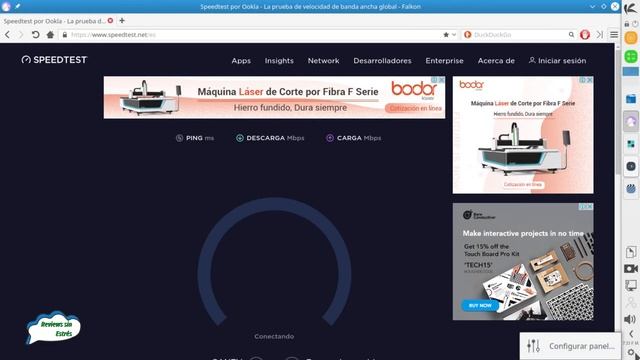Click the SPEEDTEST logo

[54, 60]
